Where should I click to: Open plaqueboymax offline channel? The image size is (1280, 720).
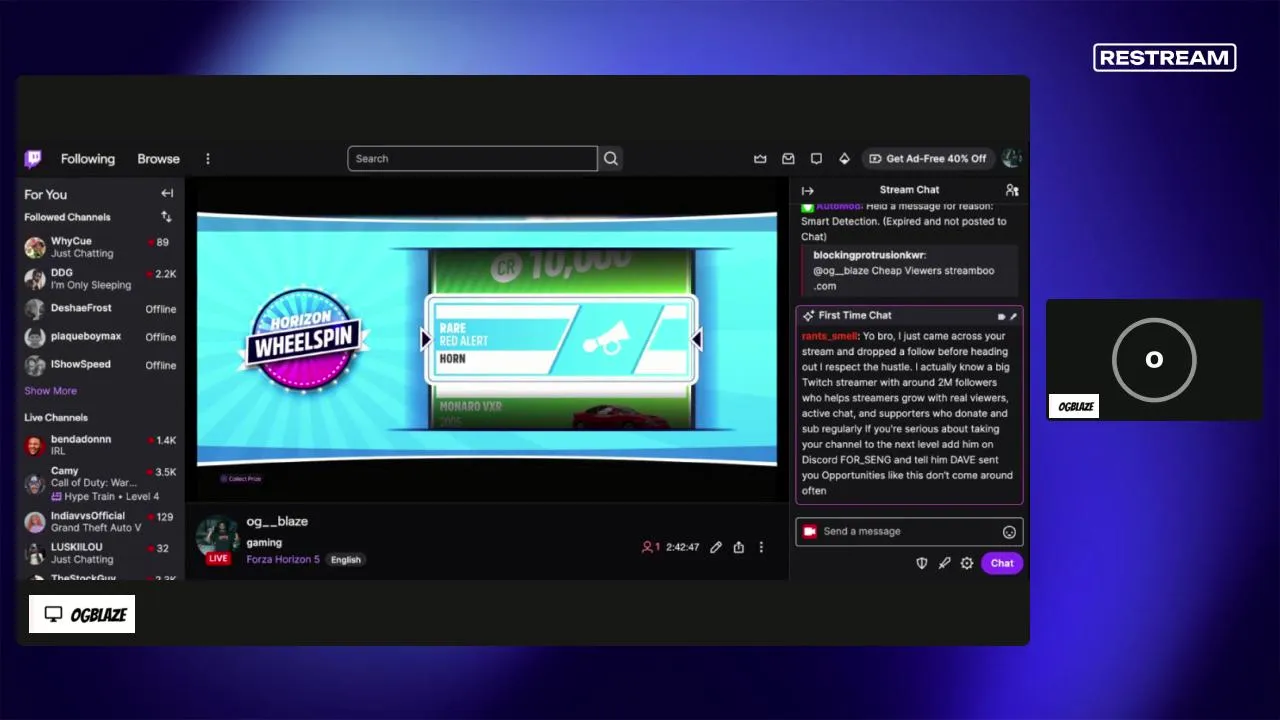(100, 337)
